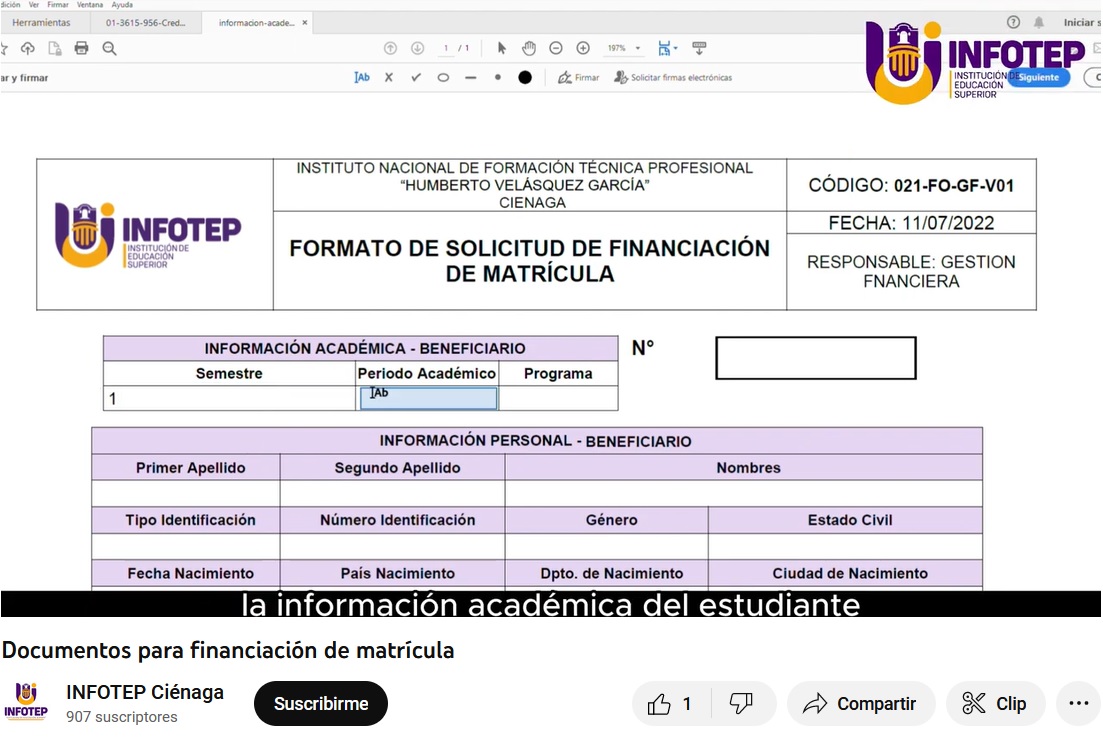This screenshot has height=743, width=1103.
Task: Select the line dash tool
Action: 471,77
